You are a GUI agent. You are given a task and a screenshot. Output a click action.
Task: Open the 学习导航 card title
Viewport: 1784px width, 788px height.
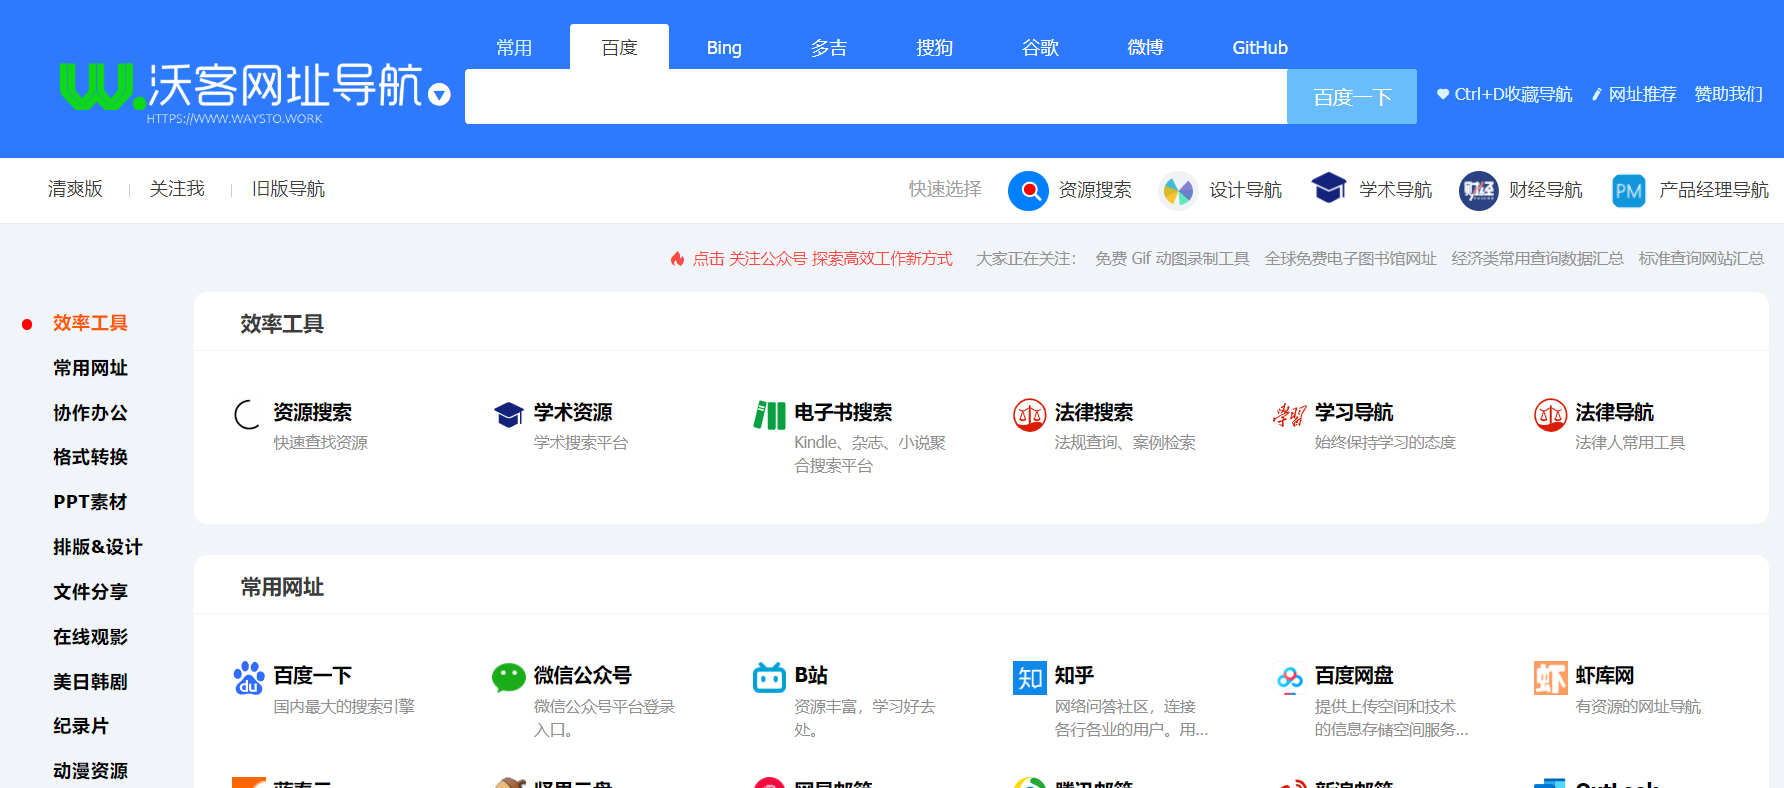click(x=1354, y=412)
